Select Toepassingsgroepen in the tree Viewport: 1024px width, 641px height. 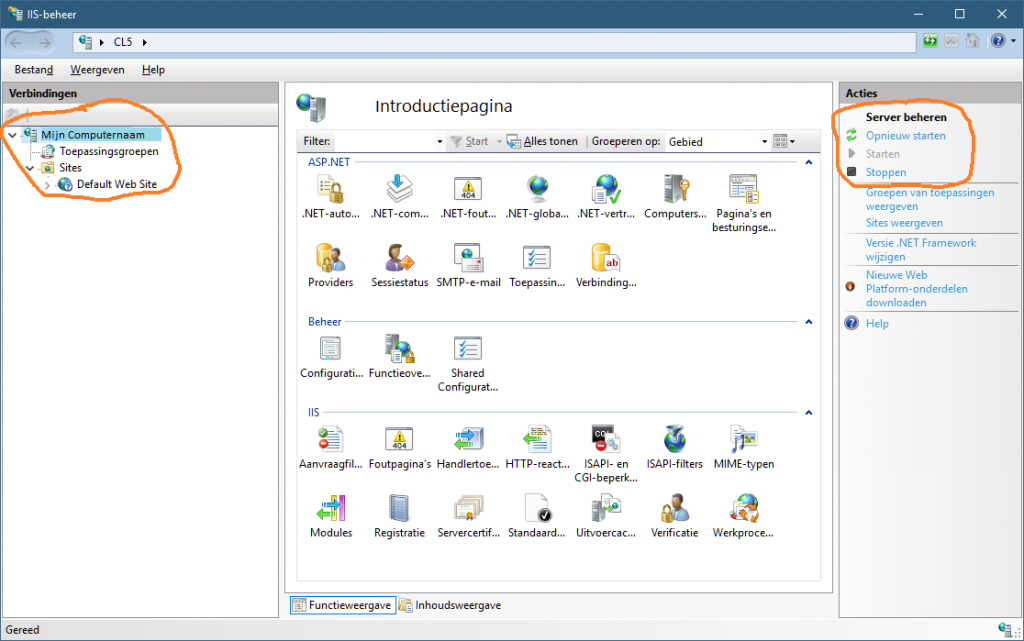(x=108, y=151)
